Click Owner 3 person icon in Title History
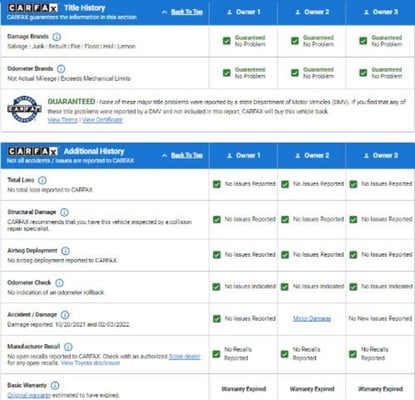Viewport: 415px width, 400px height. click(x=366, y=12)
